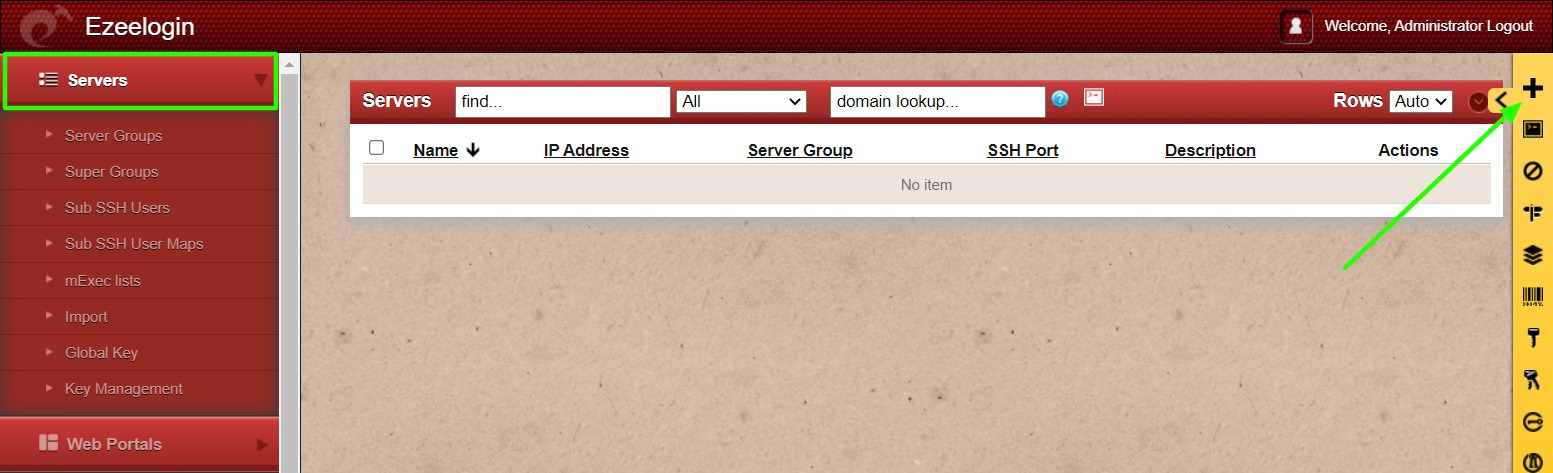Click the blue help question mark icon

coord(1061,98)
